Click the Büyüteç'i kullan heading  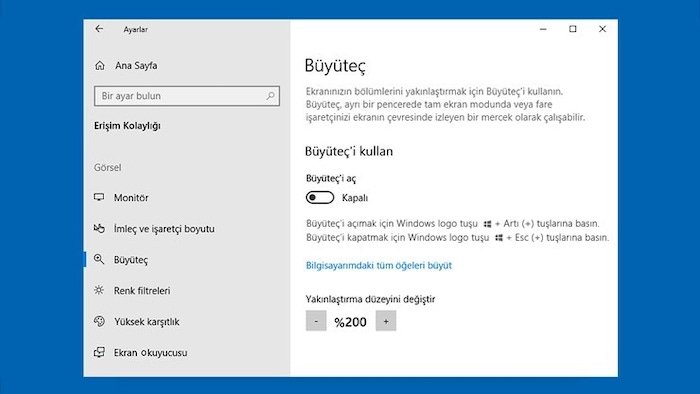[349, 151]
